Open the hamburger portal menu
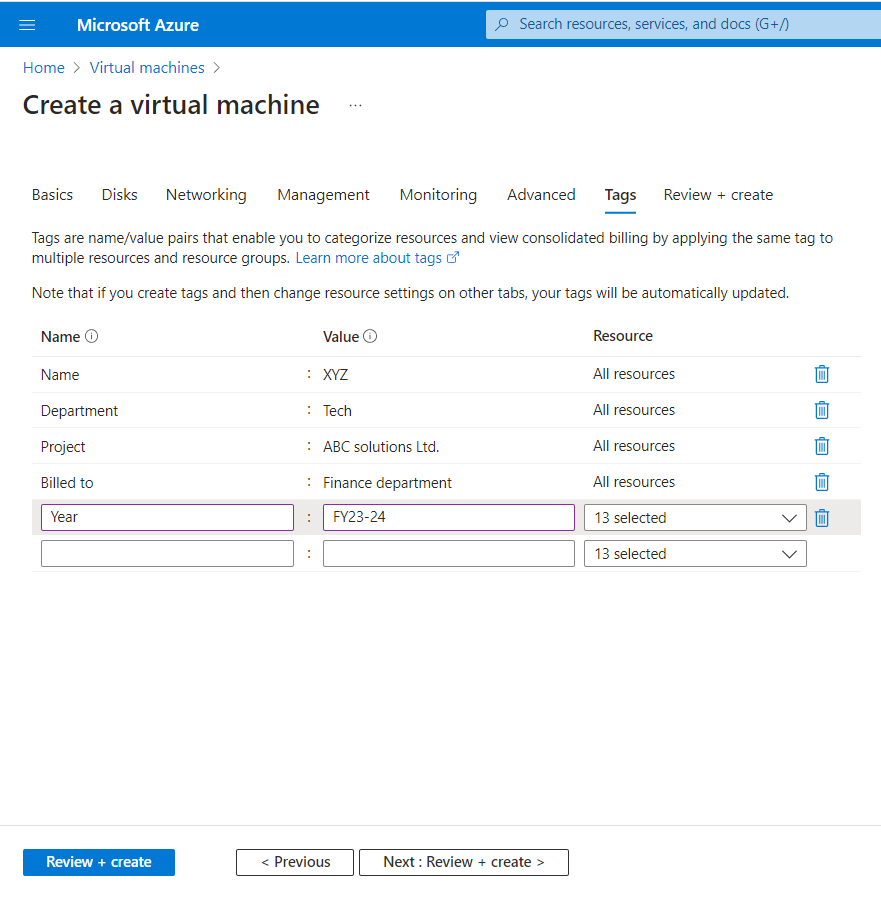881x903 pixels. pos(27,25)
